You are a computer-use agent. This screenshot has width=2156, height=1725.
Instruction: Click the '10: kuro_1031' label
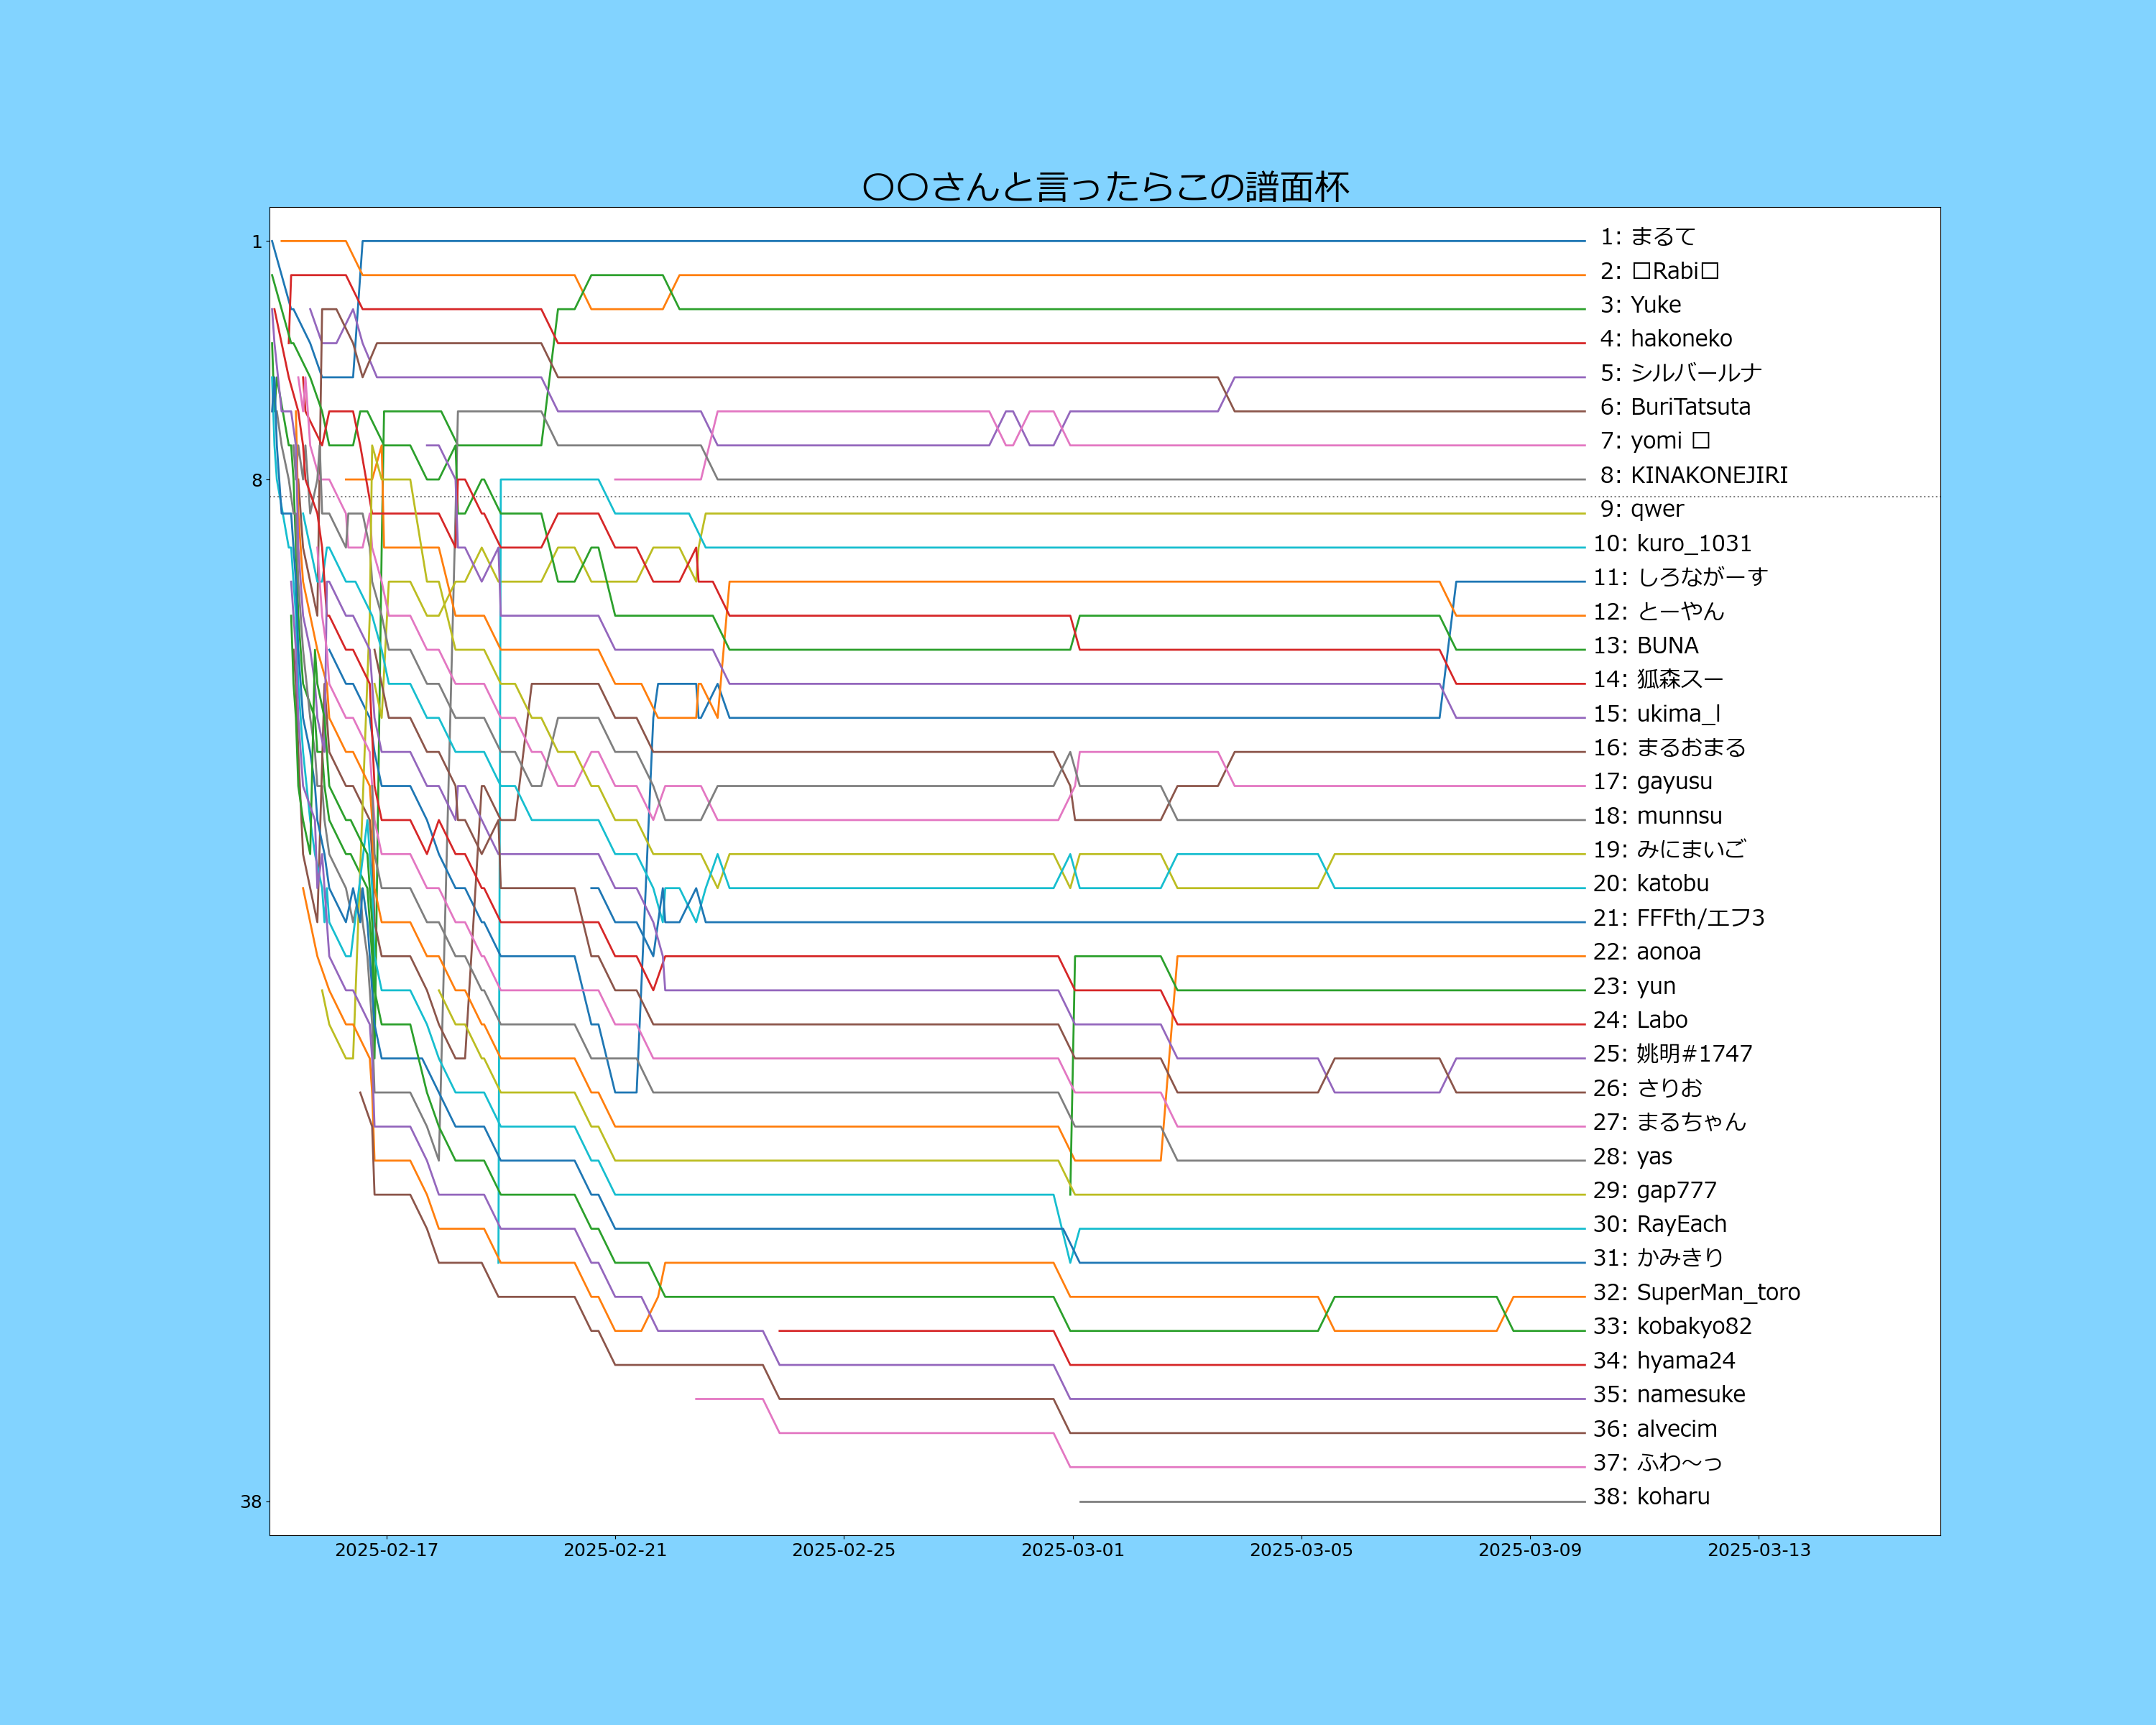[1672, 543]
